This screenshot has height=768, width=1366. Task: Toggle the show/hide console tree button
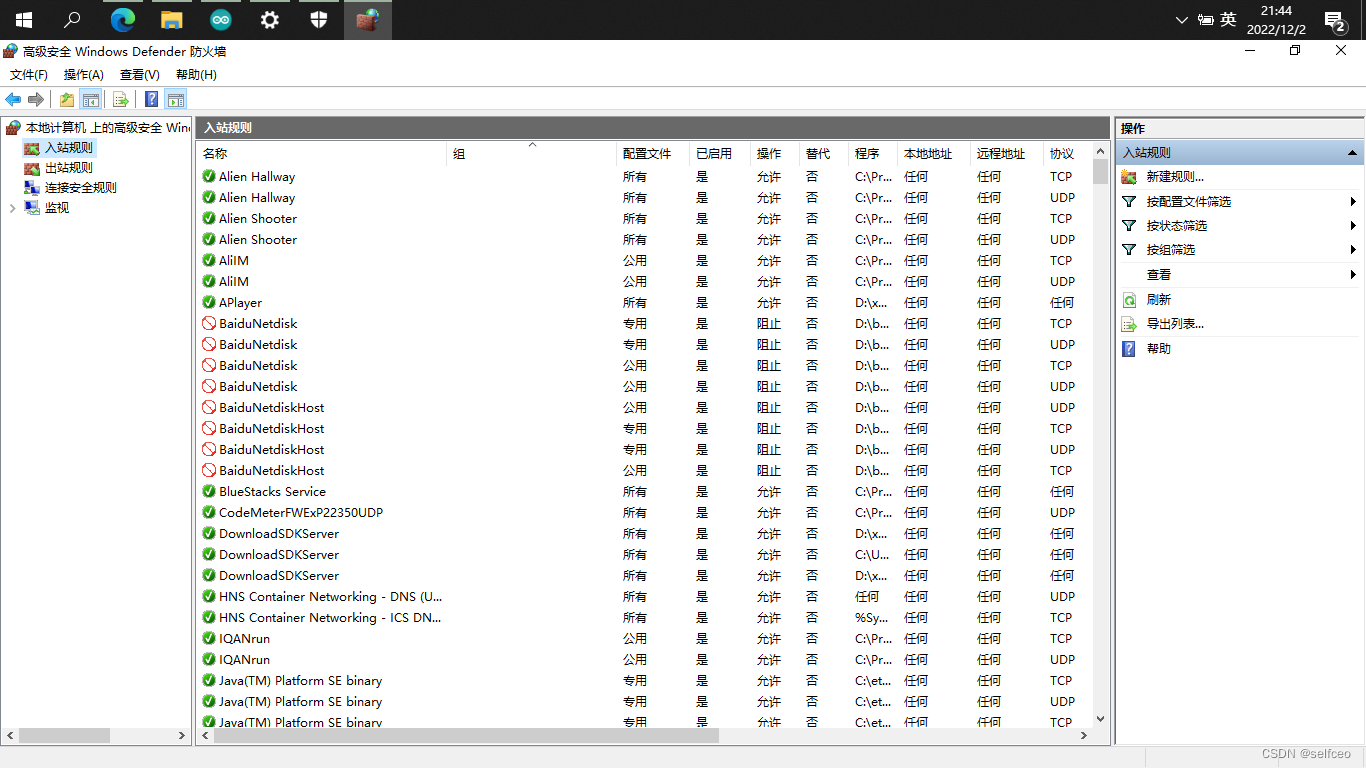pyautogui.click(x=91, y=99)
